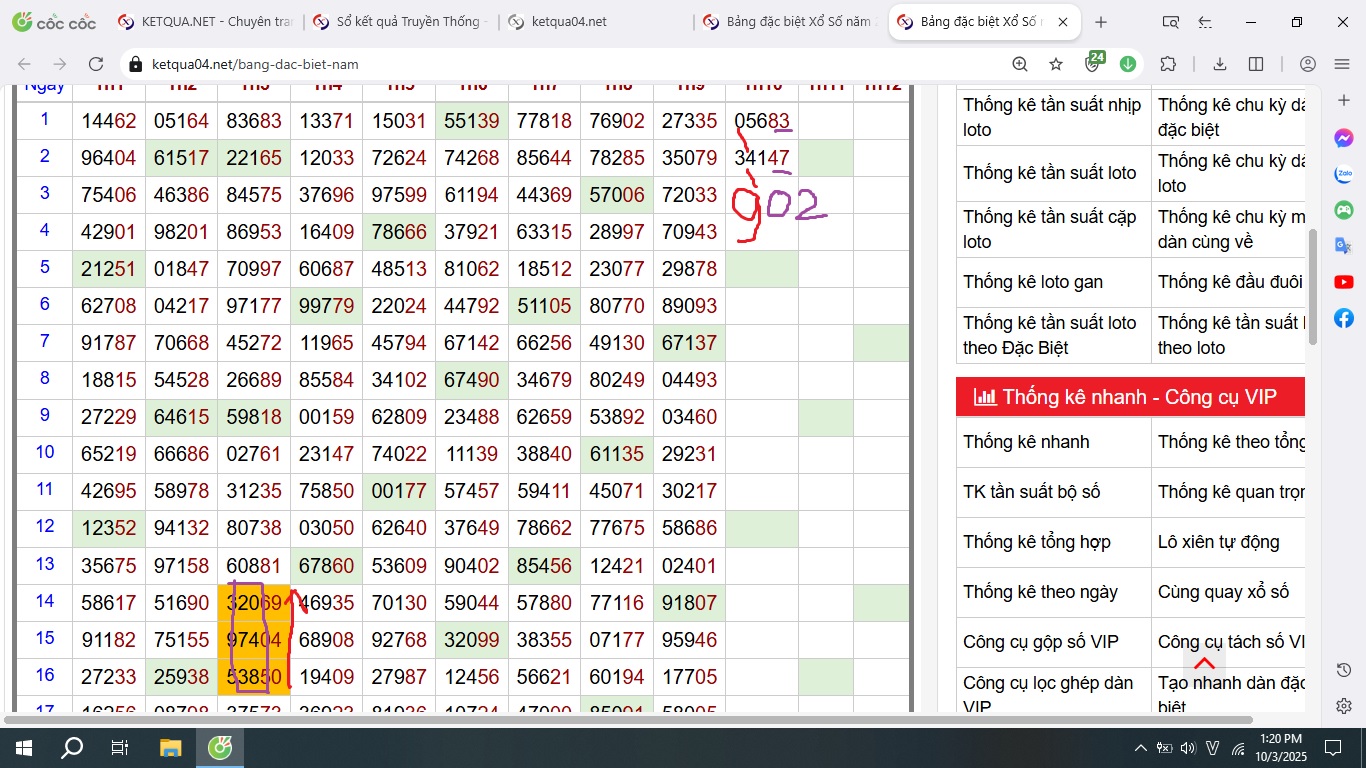
Task: Open Facebook from the sidebar
Action: pyautogui.click(x=1344, y=318)
